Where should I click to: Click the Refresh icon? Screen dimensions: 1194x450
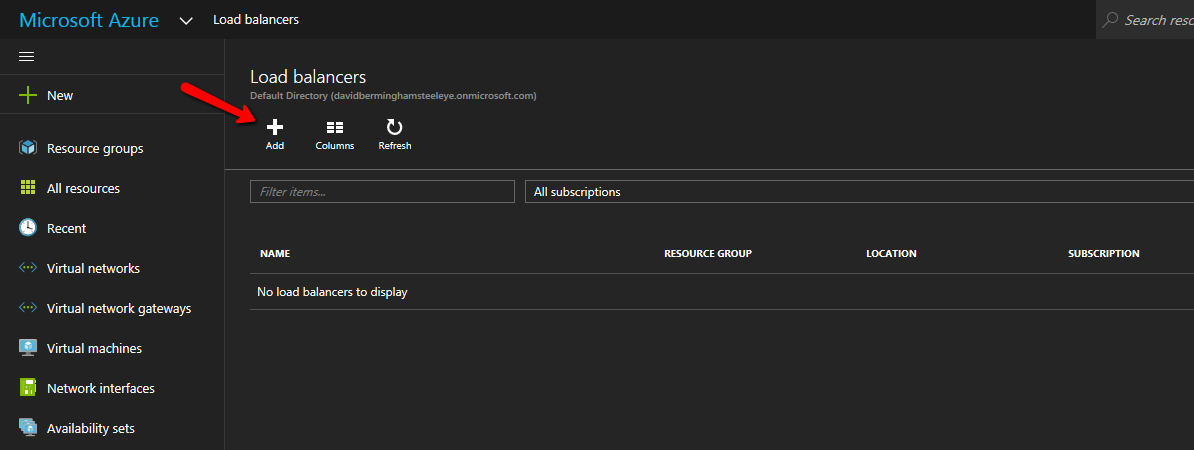click(x=395, y=127)
